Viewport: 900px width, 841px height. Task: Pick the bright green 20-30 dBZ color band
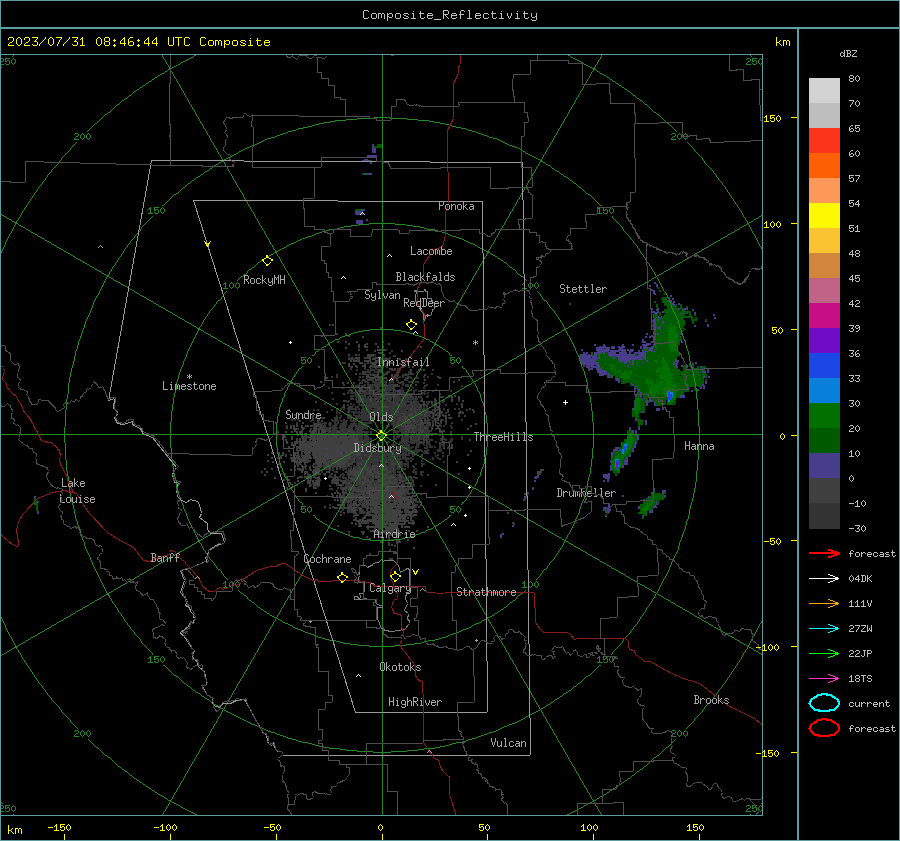tap(824, 415)
